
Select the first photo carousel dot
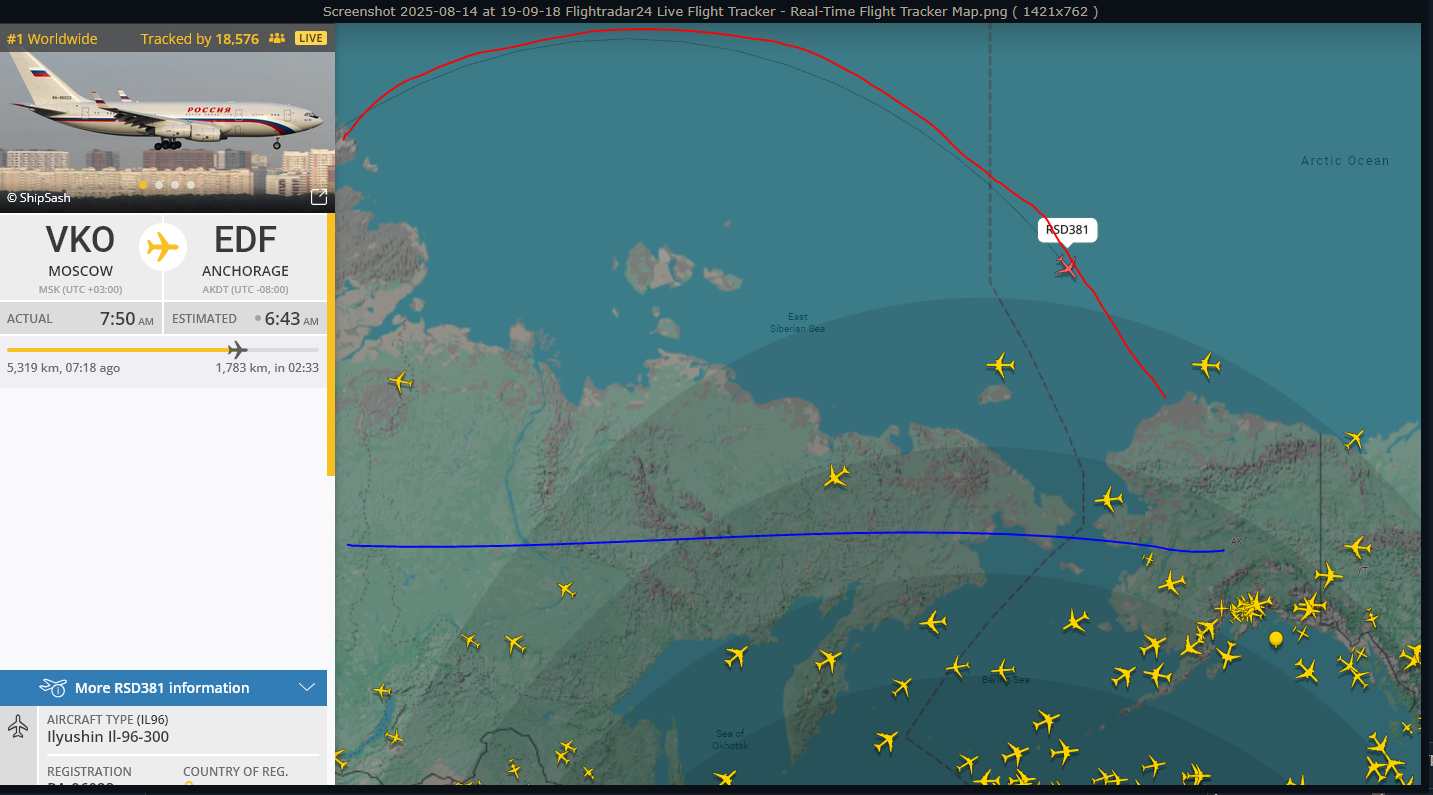[x=143, y=185]
